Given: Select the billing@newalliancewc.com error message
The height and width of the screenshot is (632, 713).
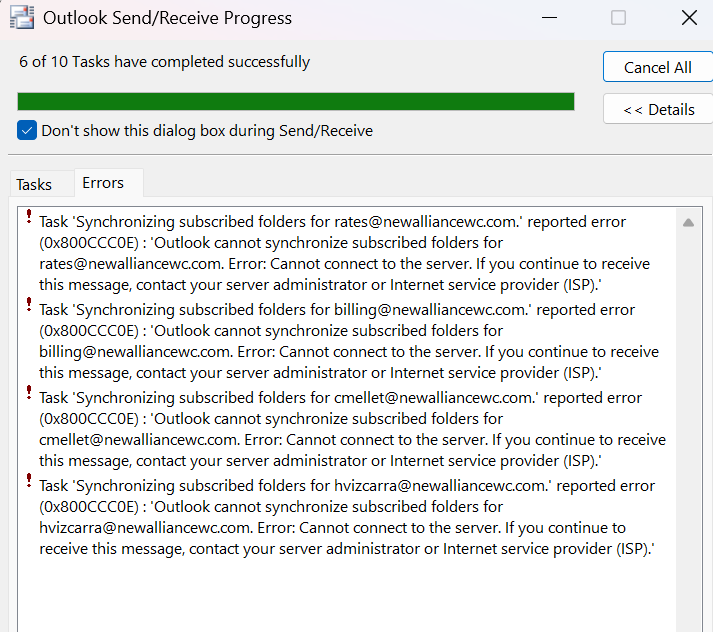Looking at the screenshot, I should tap(349, 341).
